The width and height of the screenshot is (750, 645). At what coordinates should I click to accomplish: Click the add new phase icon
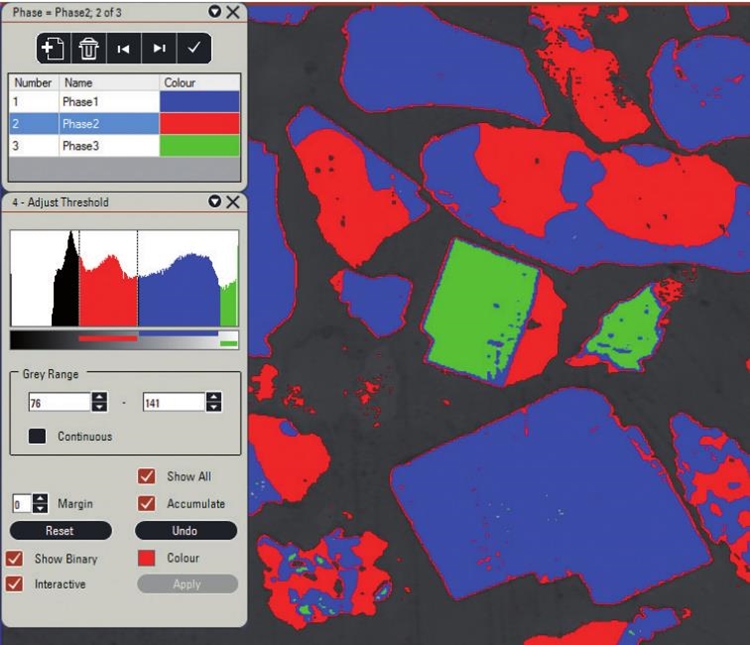point(54,47)
